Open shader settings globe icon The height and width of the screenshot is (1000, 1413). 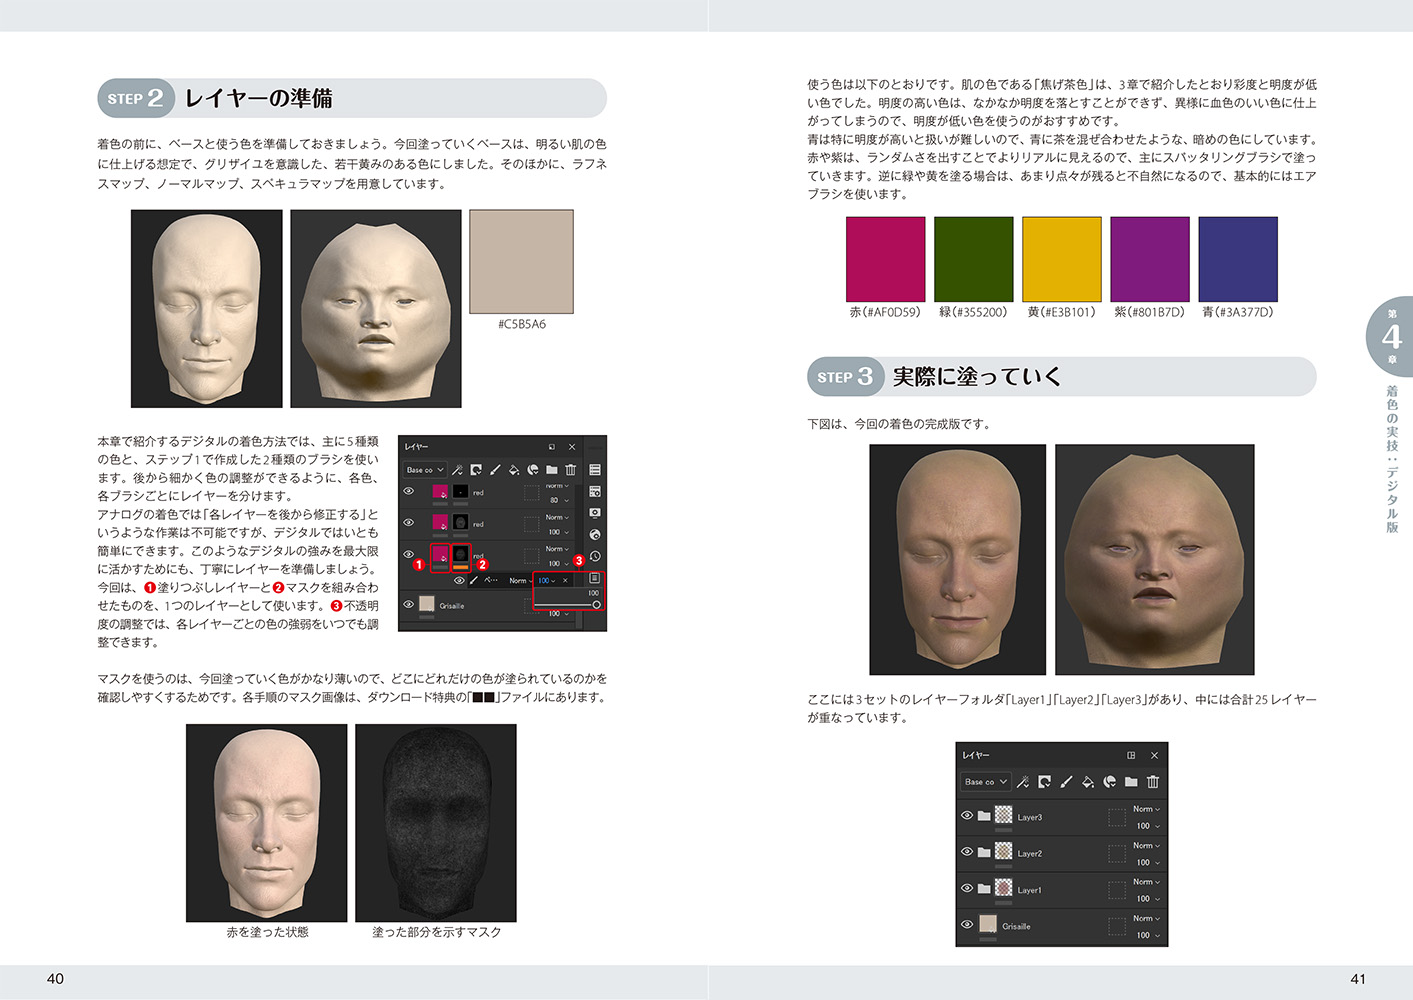click(x=595, y=534)
